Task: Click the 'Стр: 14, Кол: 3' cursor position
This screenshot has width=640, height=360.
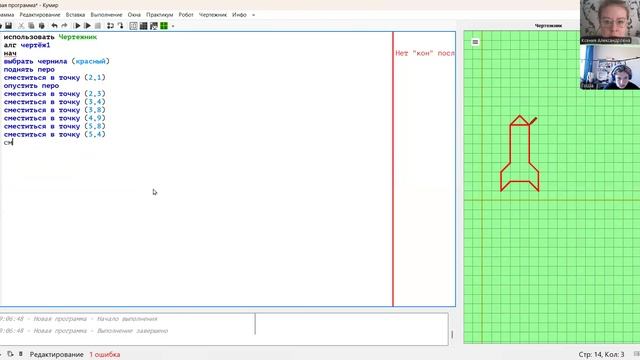Action: click(601, 354)
